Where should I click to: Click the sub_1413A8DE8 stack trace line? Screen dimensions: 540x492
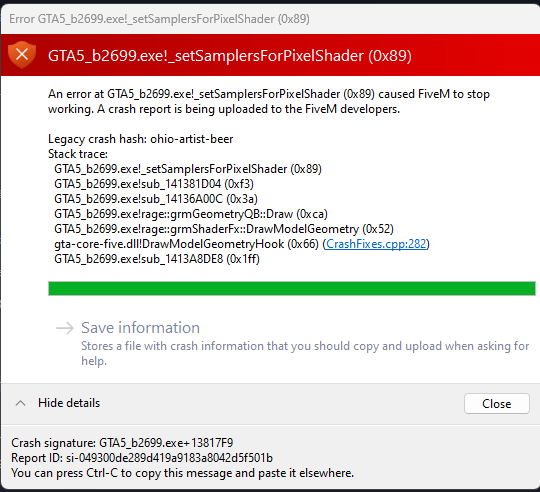pos(157,259)
